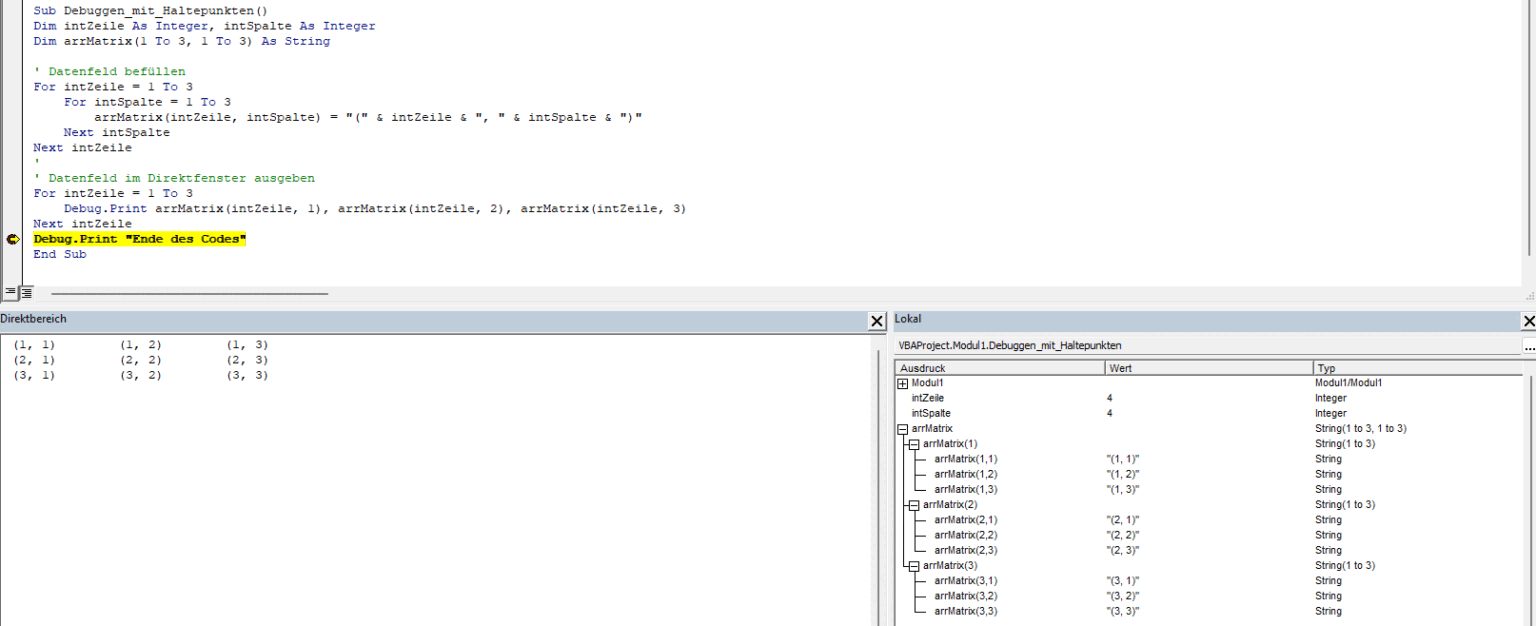The height and width of the screenshot is (626, 1536).
Task: Click the breakpoint indicator beside the highlighted line
Action: point(13,238)
